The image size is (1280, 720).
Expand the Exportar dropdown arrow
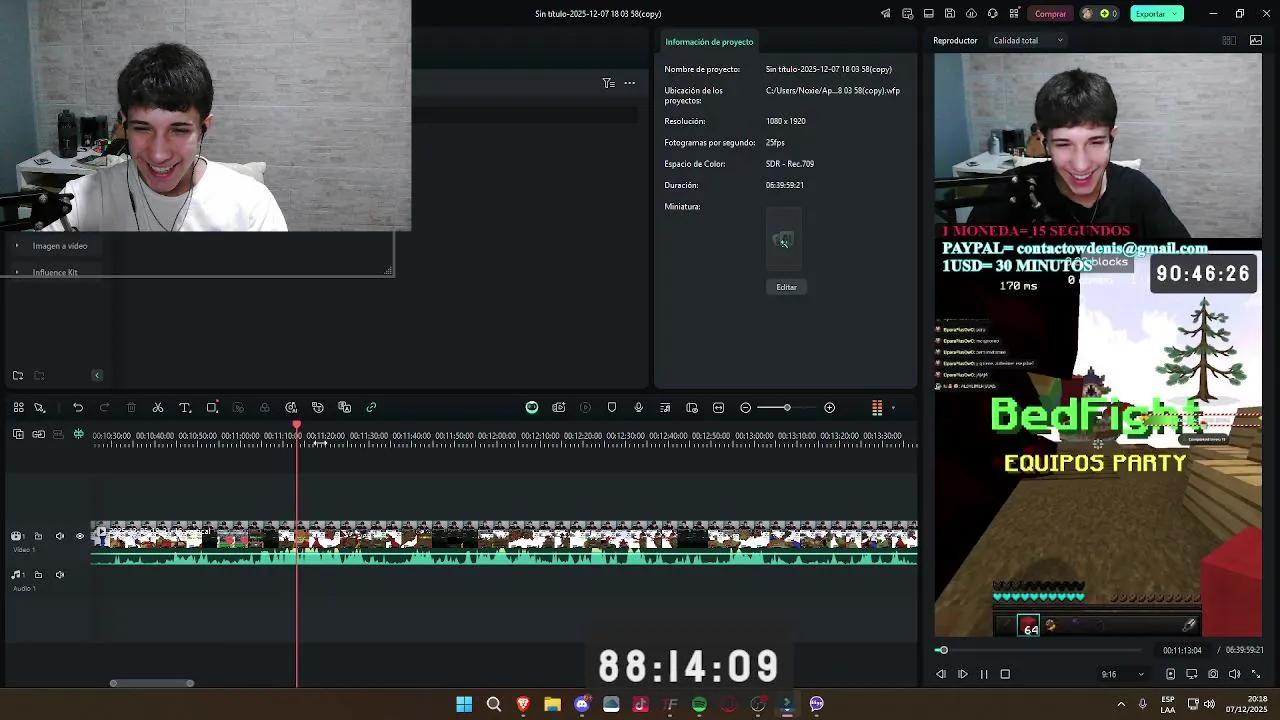point(1176,14)
